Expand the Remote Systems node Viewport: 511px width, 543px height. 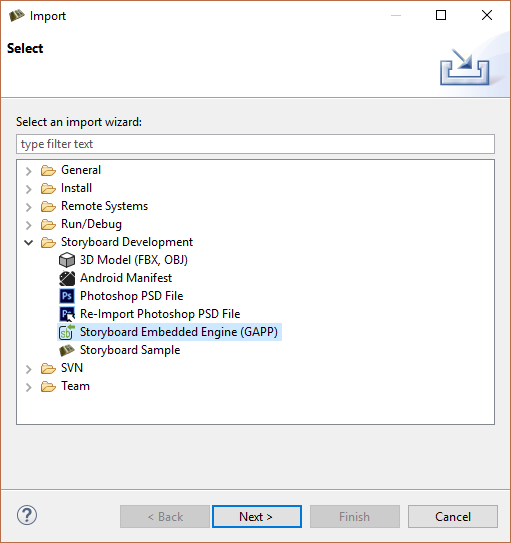tap(29, 206)
